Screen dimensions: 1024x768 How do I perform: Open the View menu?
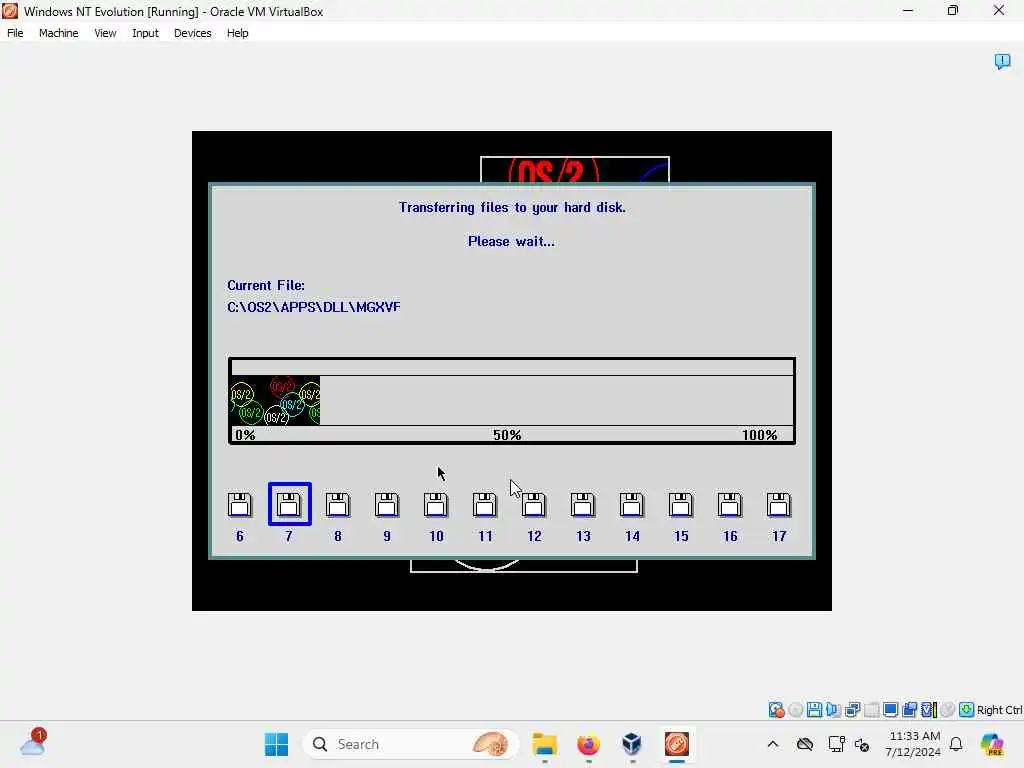click(105, 33)
